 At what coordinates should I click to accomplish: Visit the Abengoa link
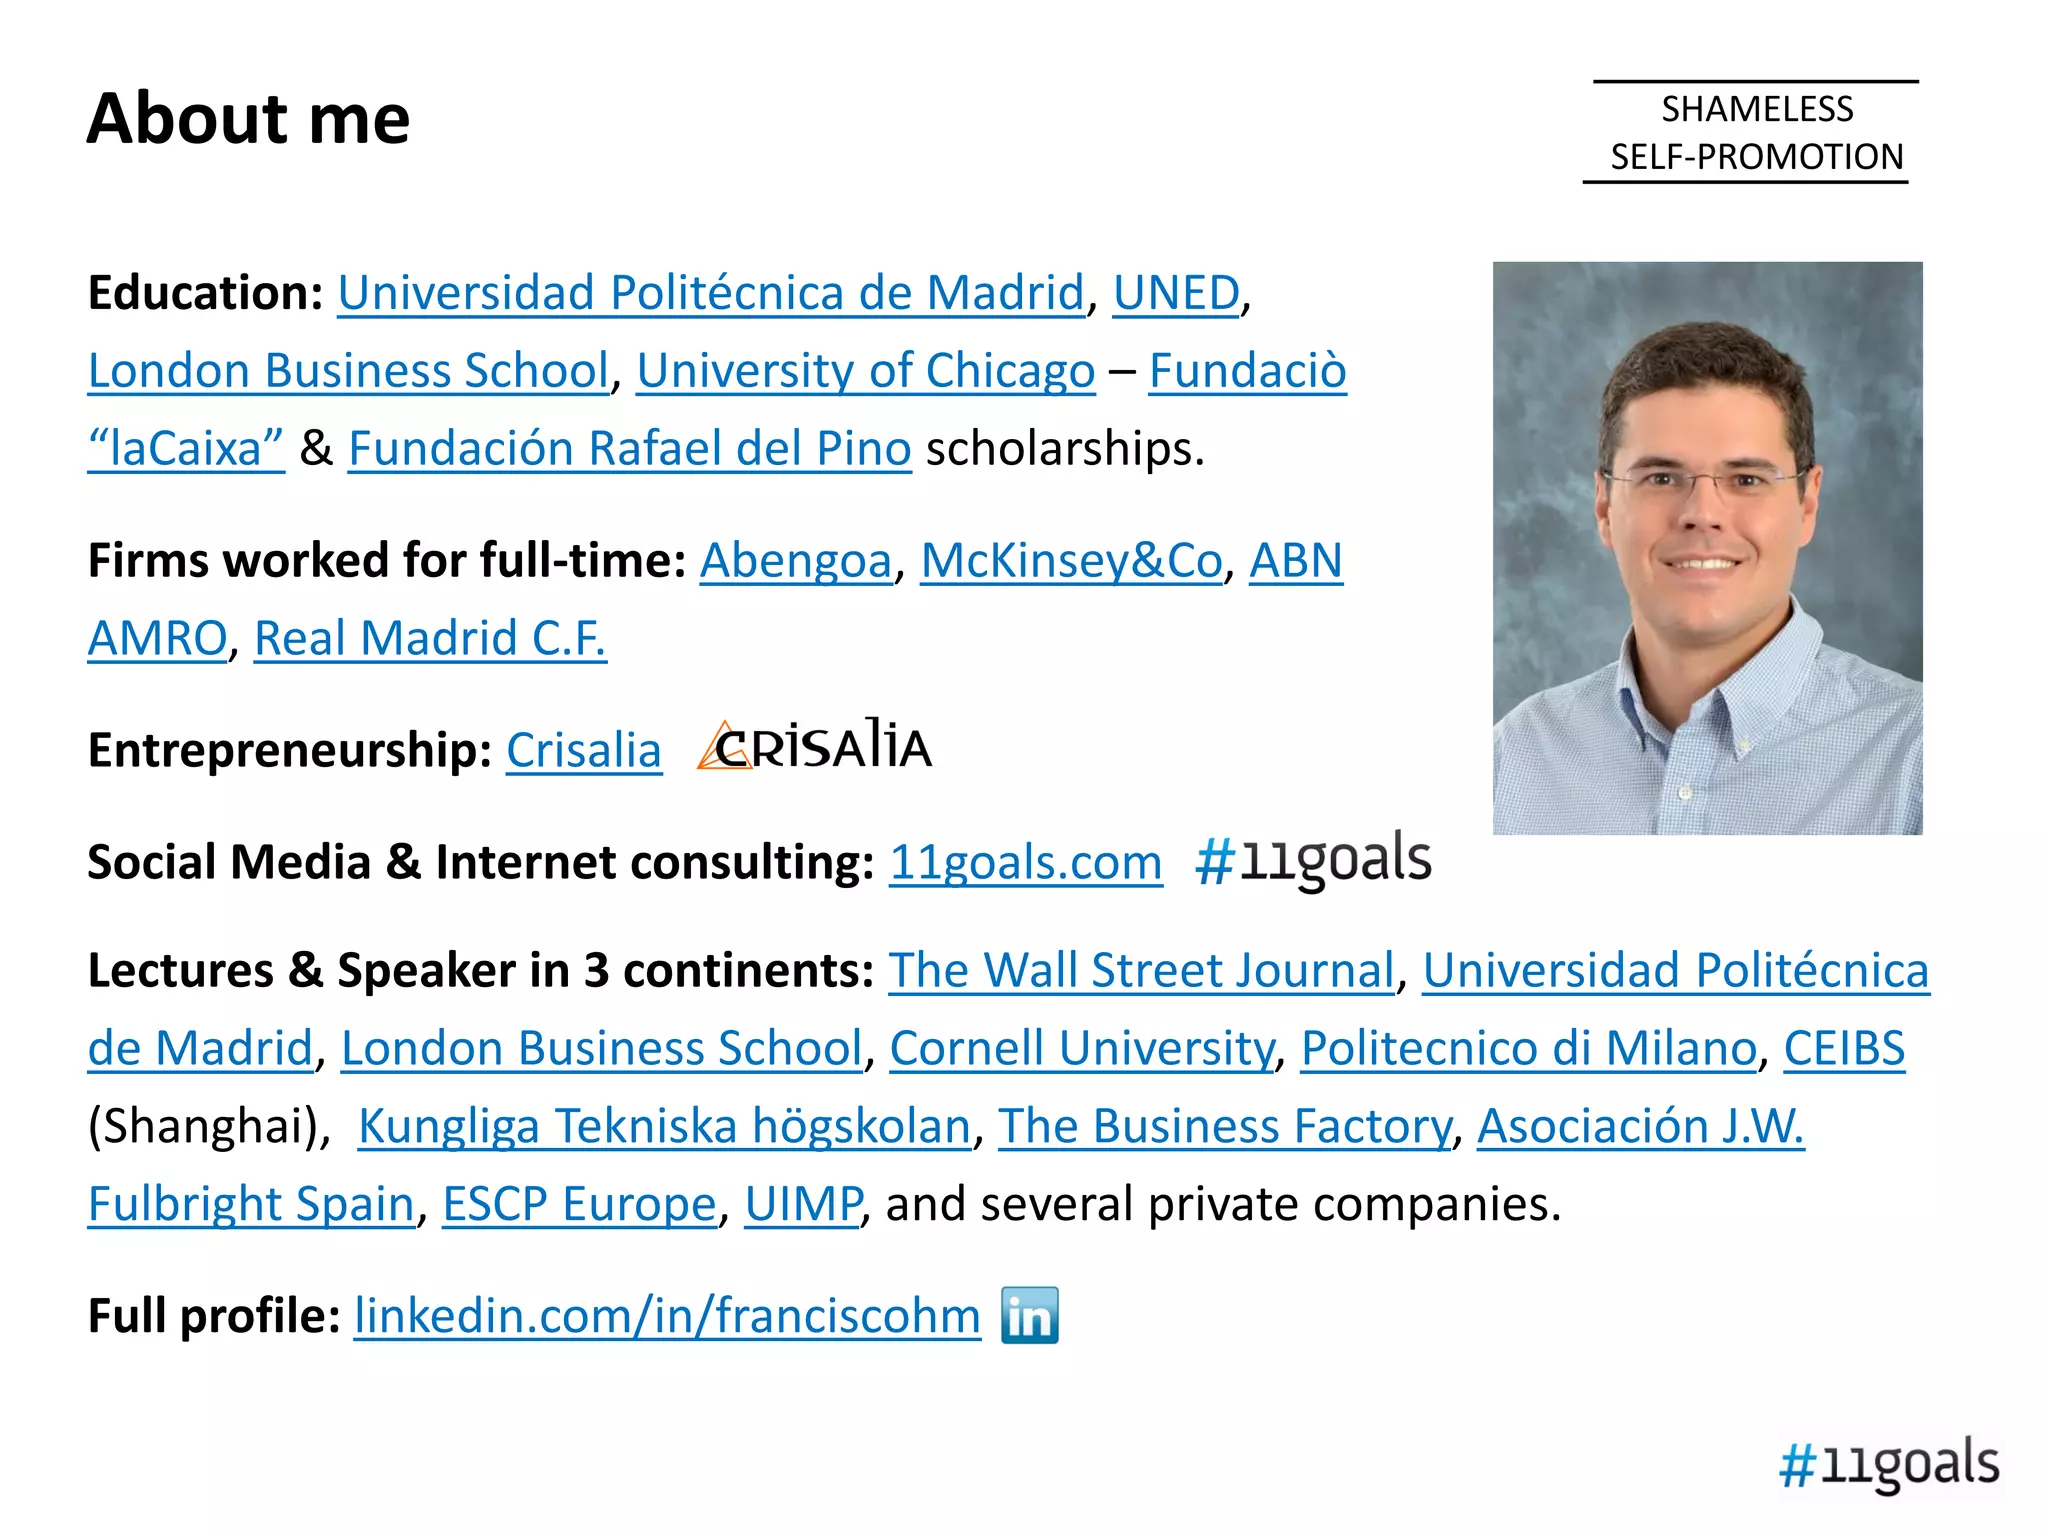(x=795, y=561)
